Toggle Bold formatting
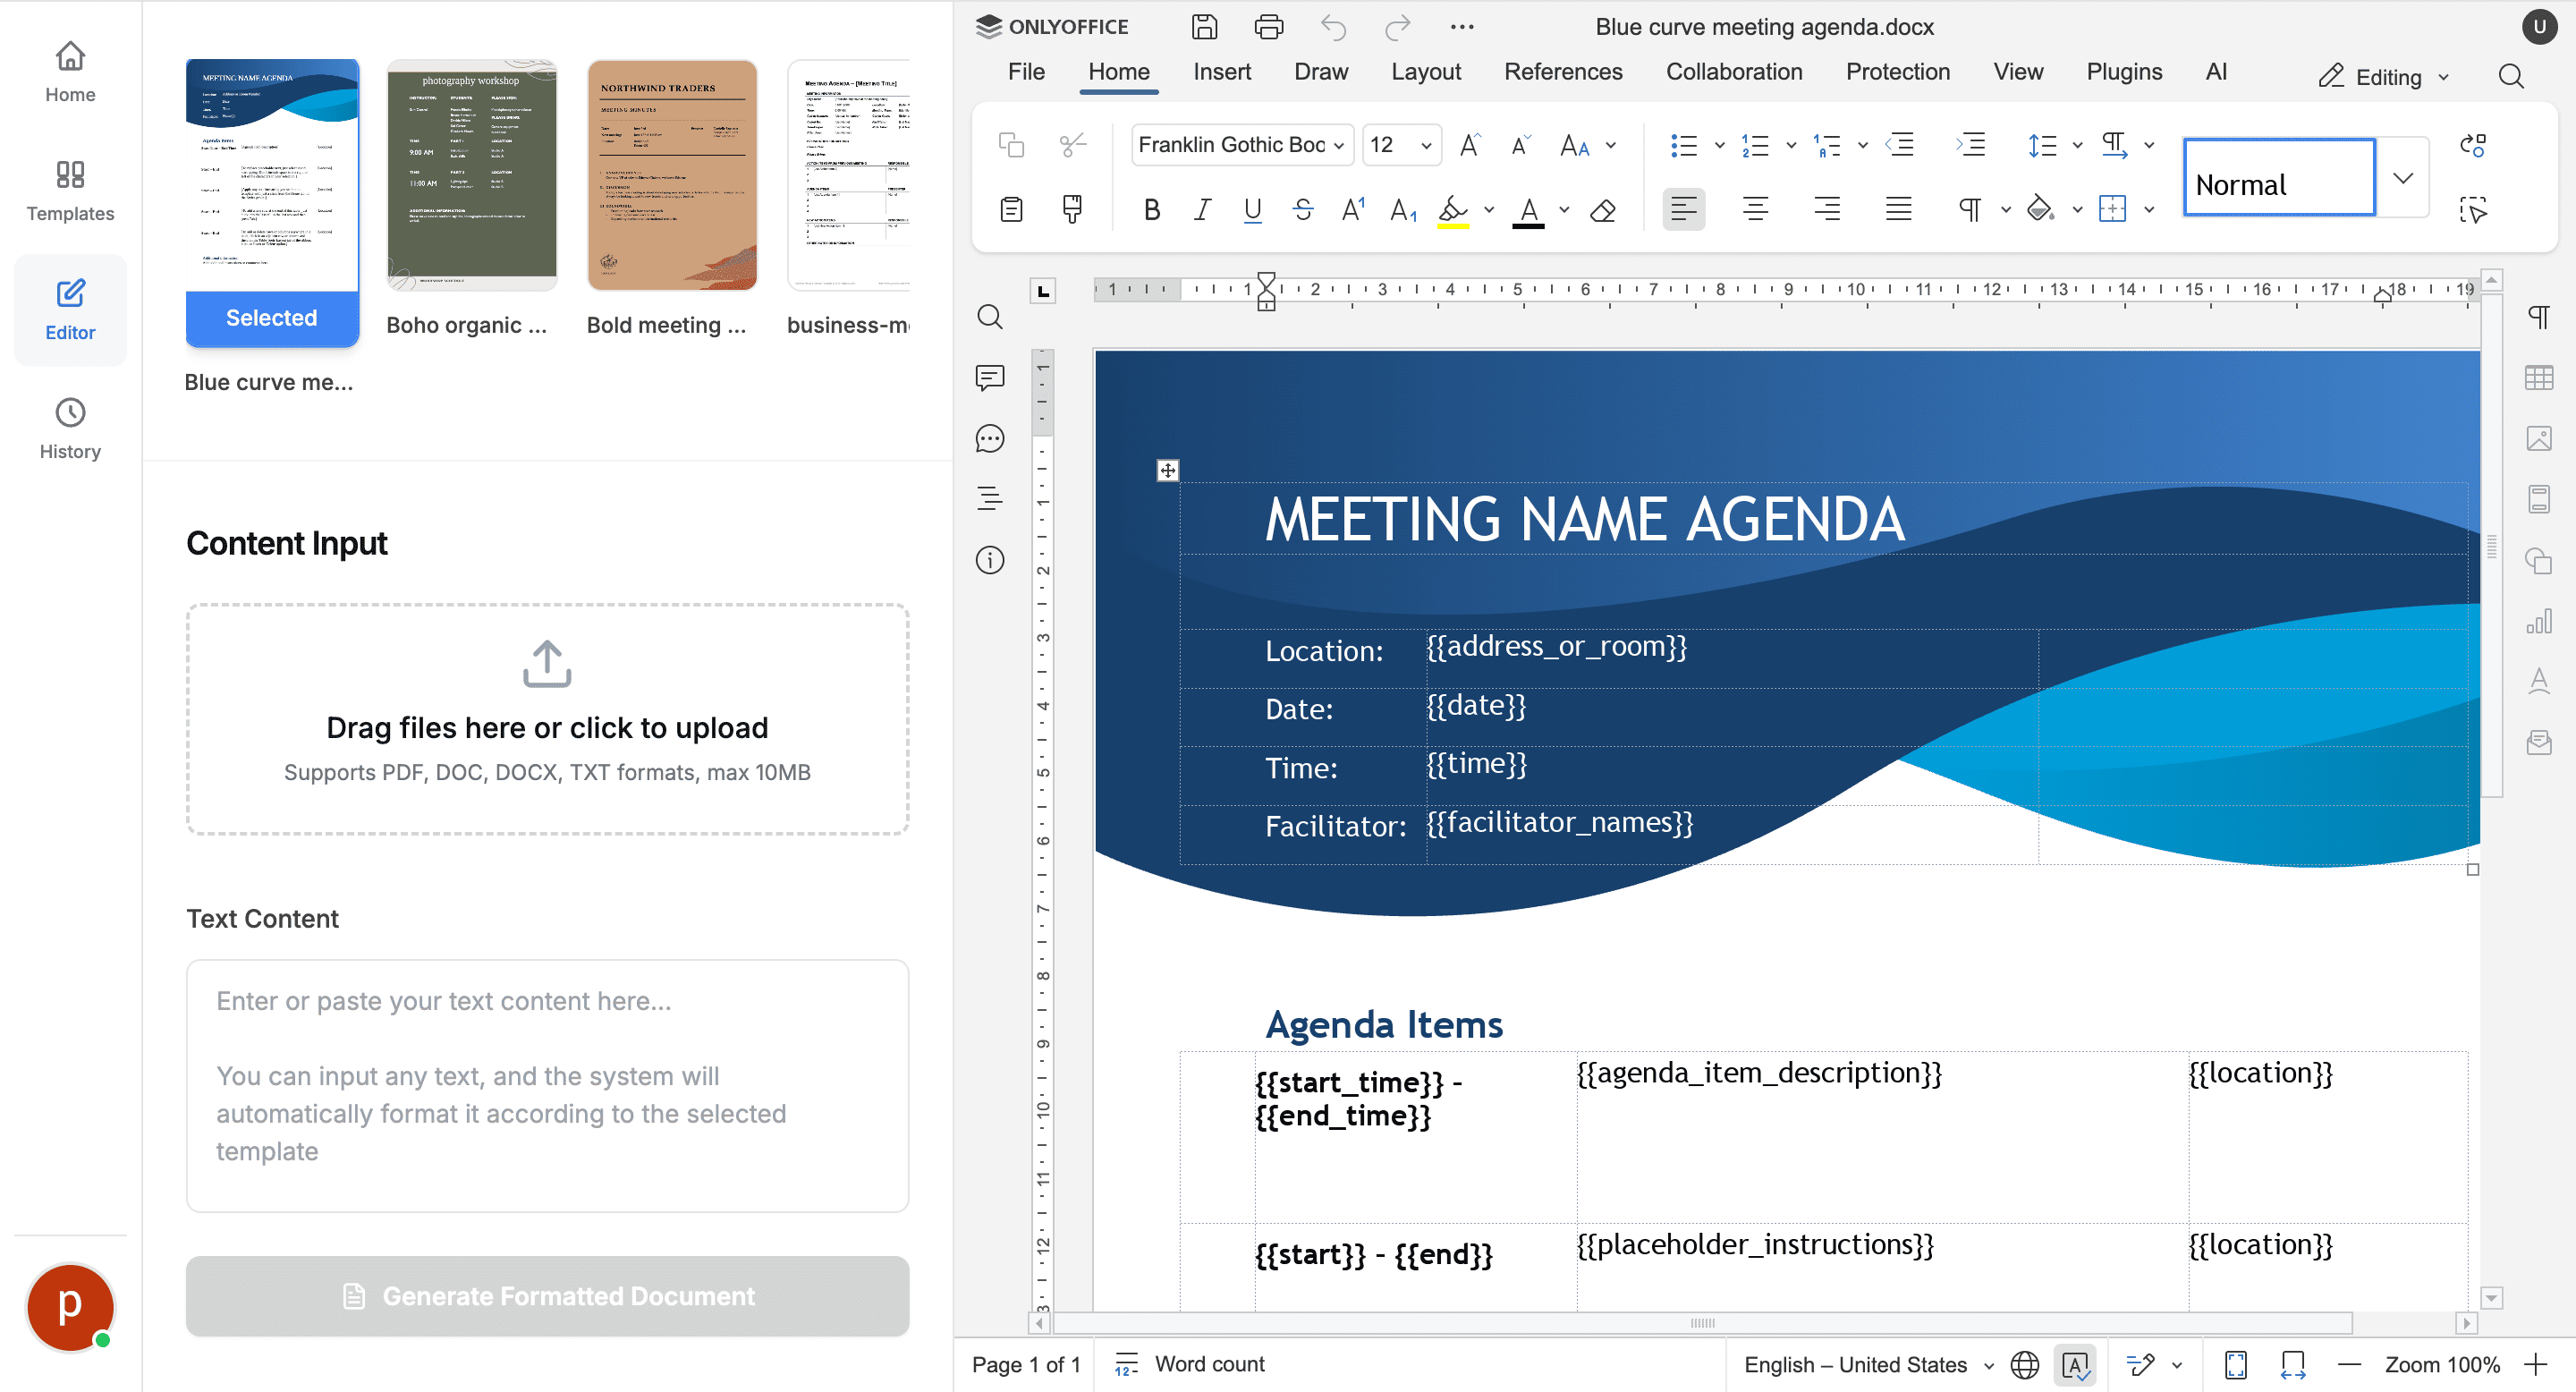 pyautogui.click(x=1152, y=210)
